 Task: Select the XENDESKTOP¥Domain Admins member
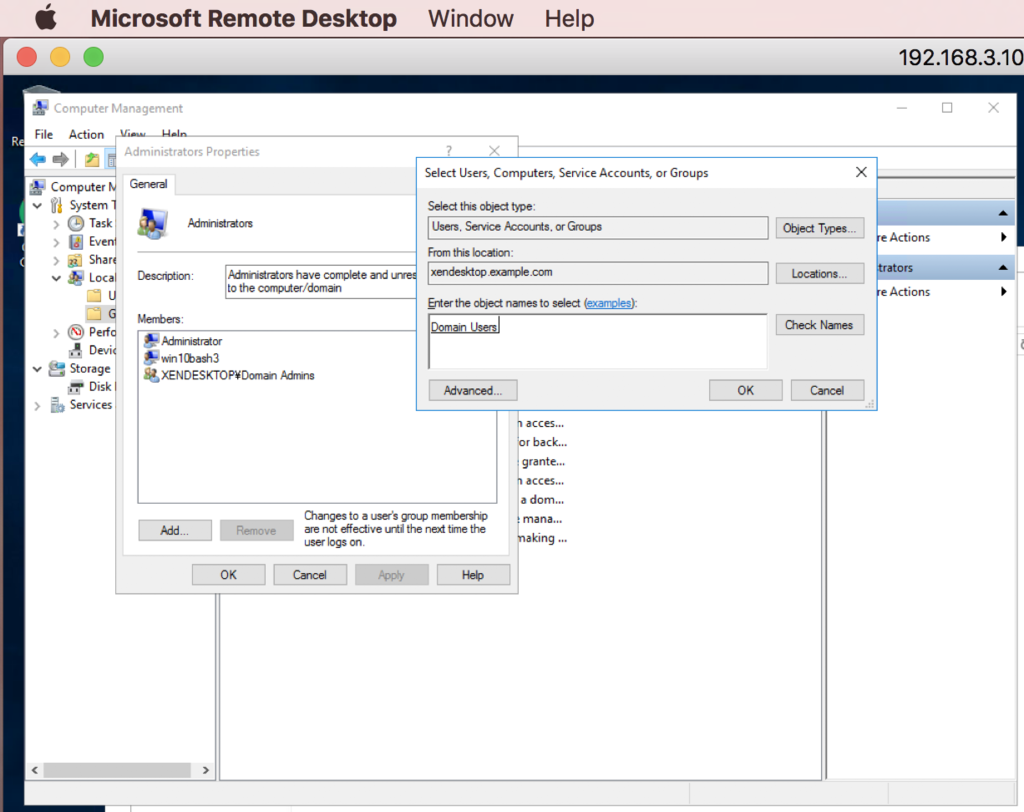229,375
